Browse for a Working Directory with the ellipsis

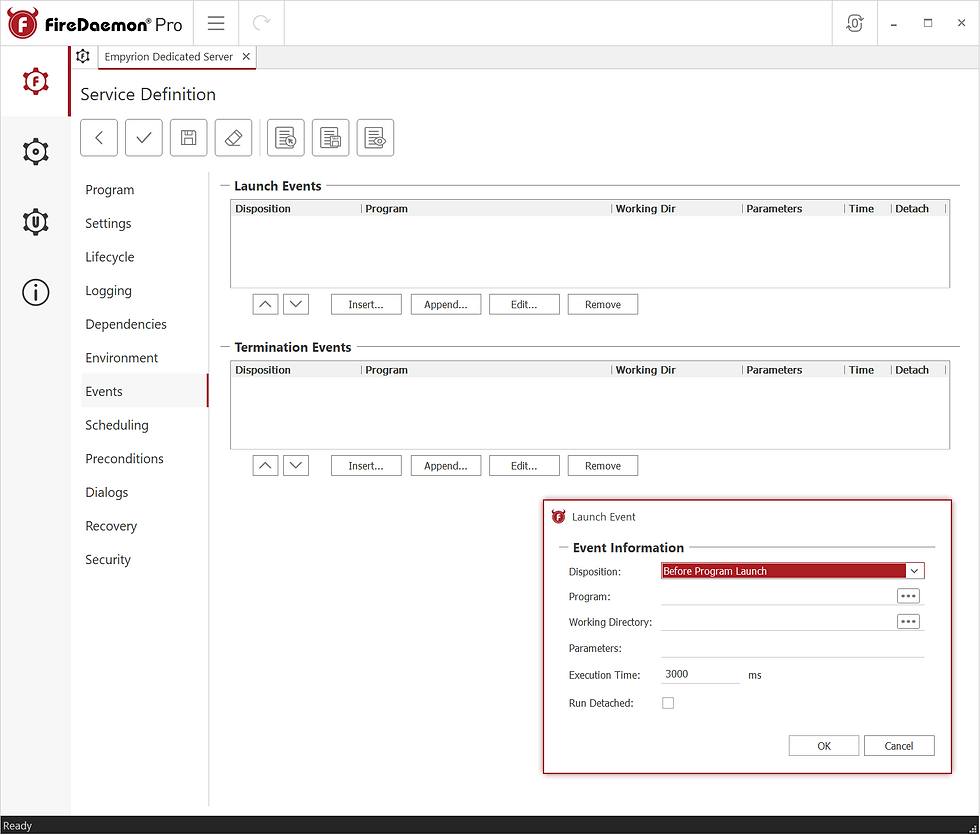[x=908, y=621]
